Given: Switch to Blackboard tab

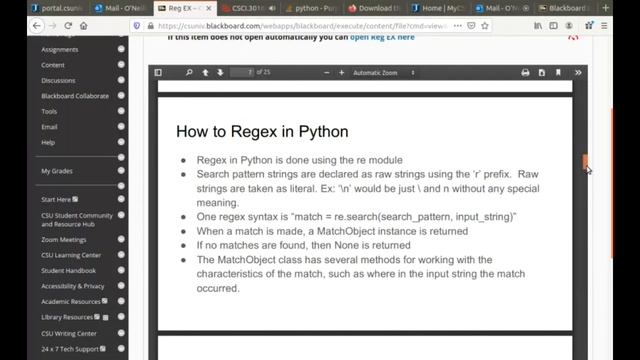Looking at the screenshot, I should click(565, 8).
